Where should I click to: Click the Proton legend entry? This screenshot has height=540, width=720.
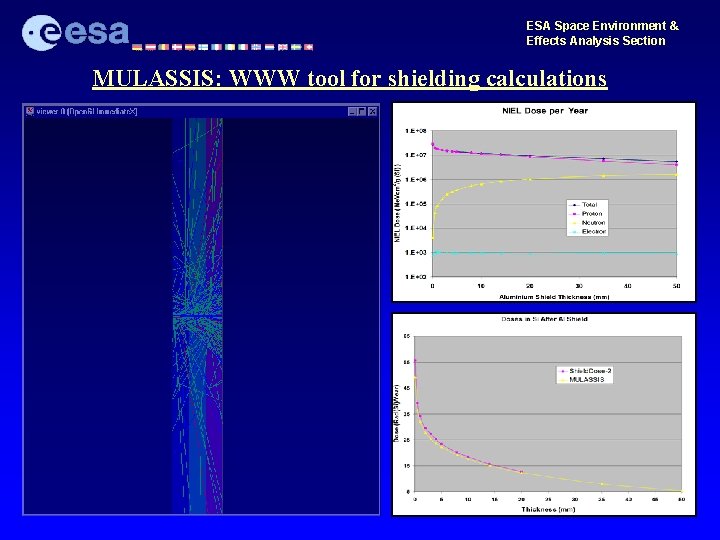point(585,214)
